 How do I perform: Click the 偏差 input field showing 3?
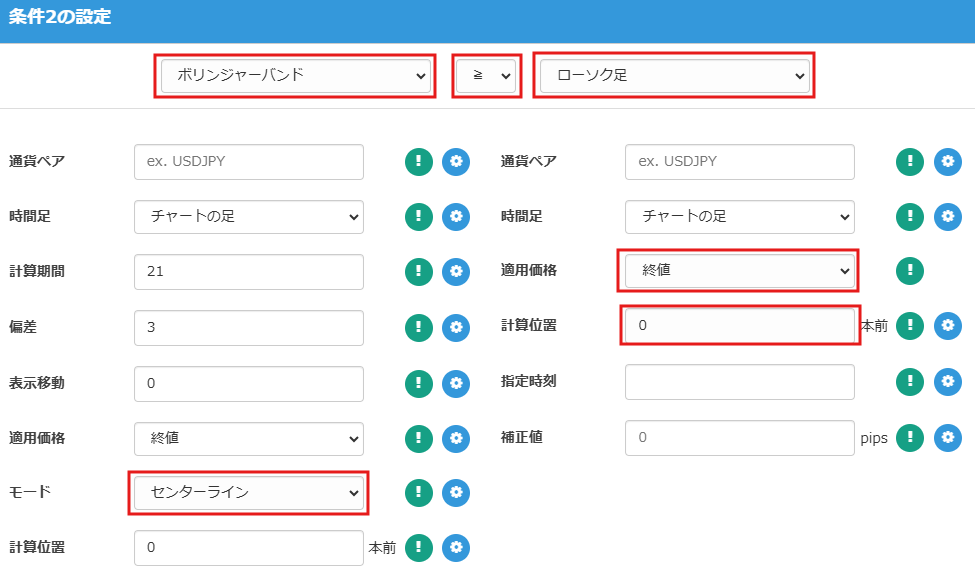tap(249, 327)
